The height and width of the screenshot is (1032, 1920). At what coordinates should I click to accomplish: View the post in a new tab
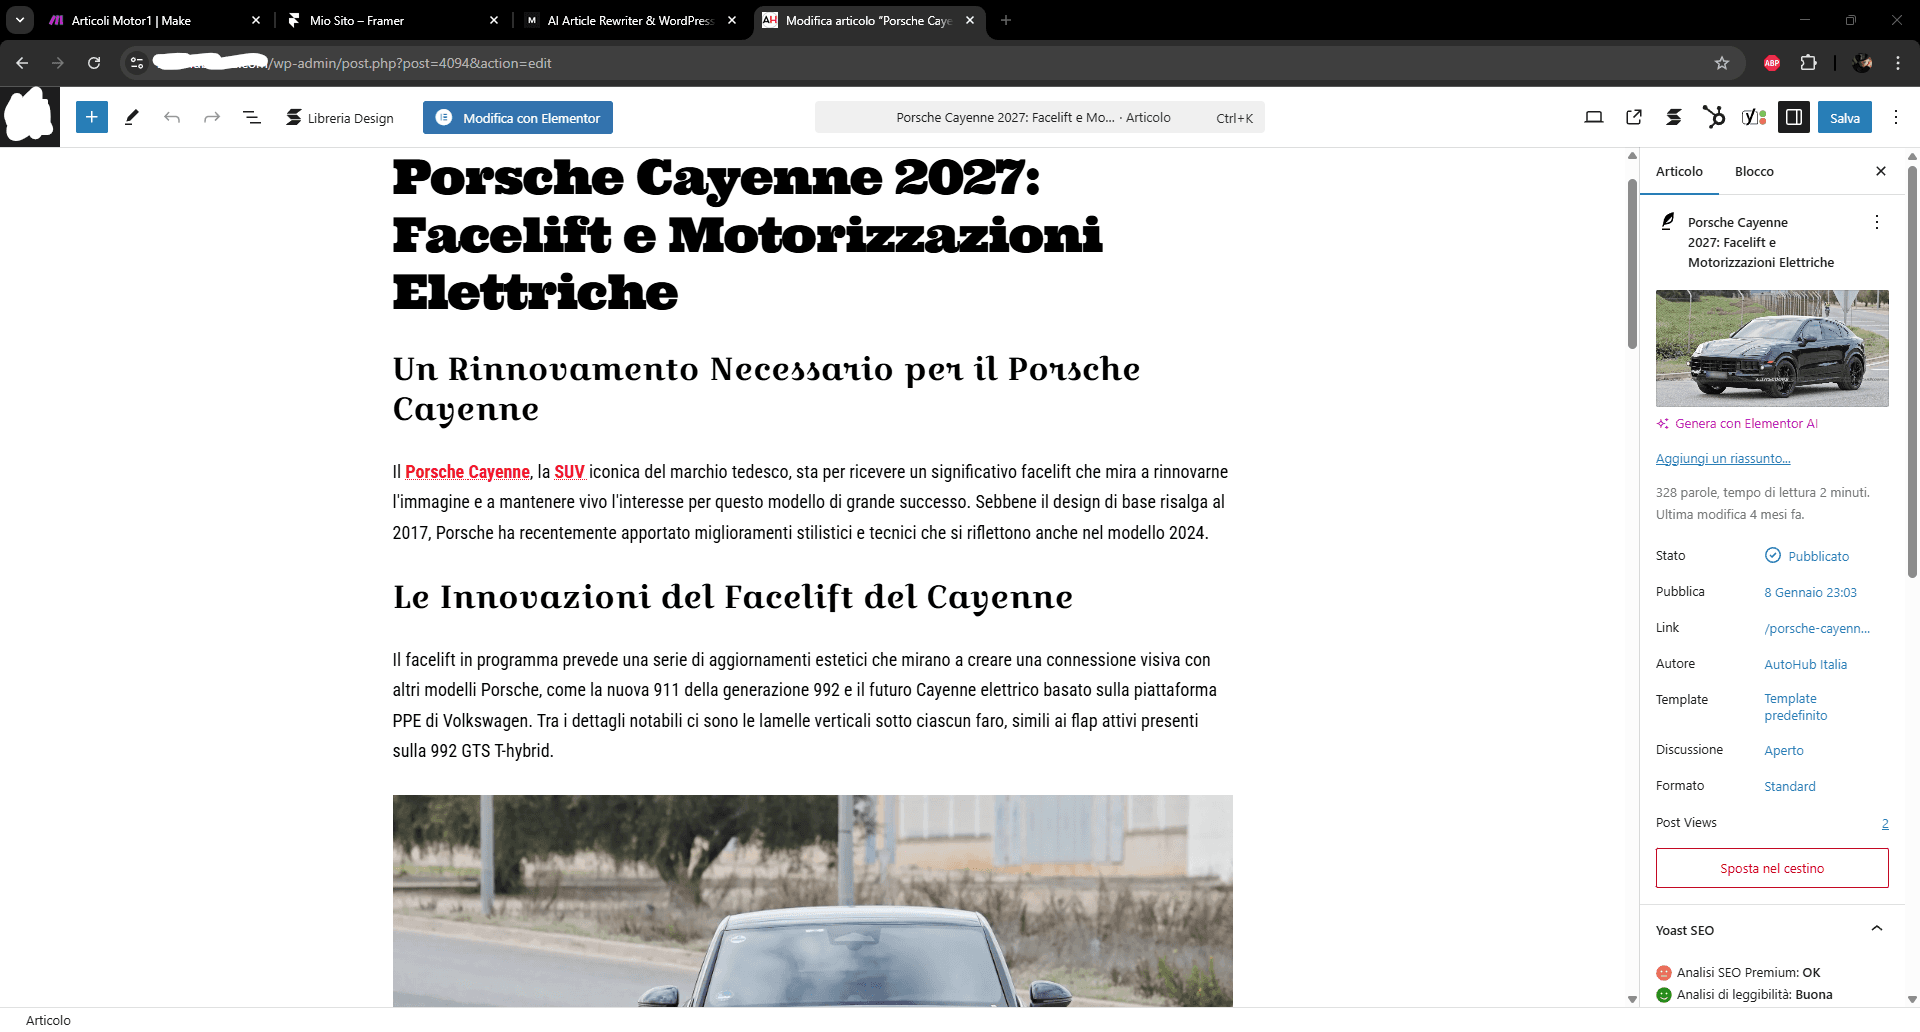tap(1634, 117)
